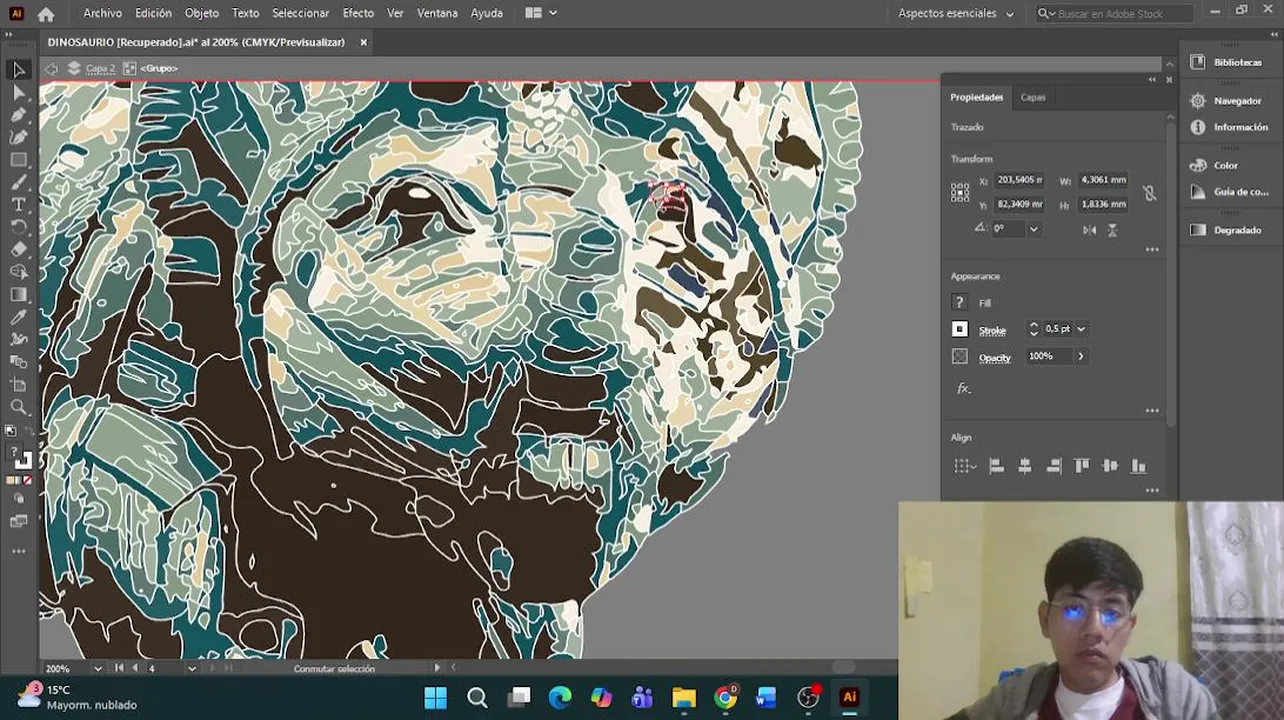Set fill and stroke to None
Viewport: 1284px width, 720px height.
27,481
